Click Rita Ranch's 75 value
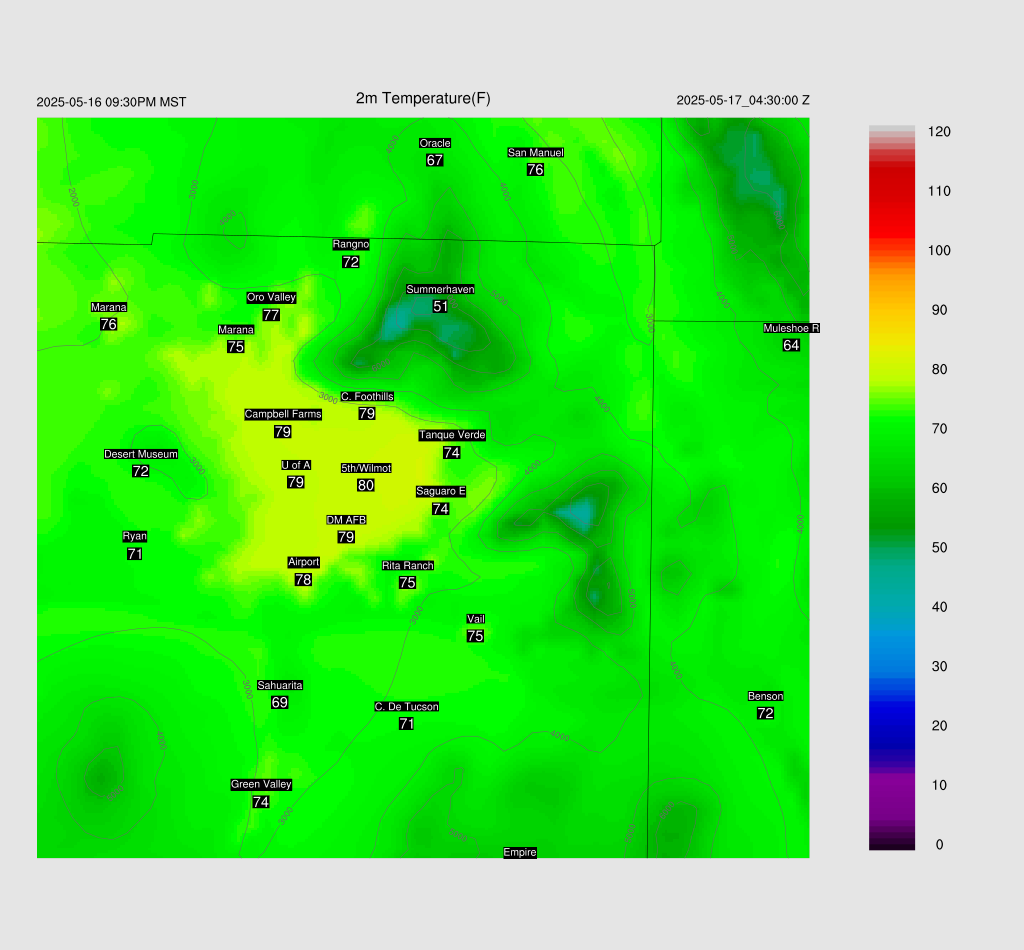The height and width of the screenshot is (950, 1024). click(x=408, y=582)
